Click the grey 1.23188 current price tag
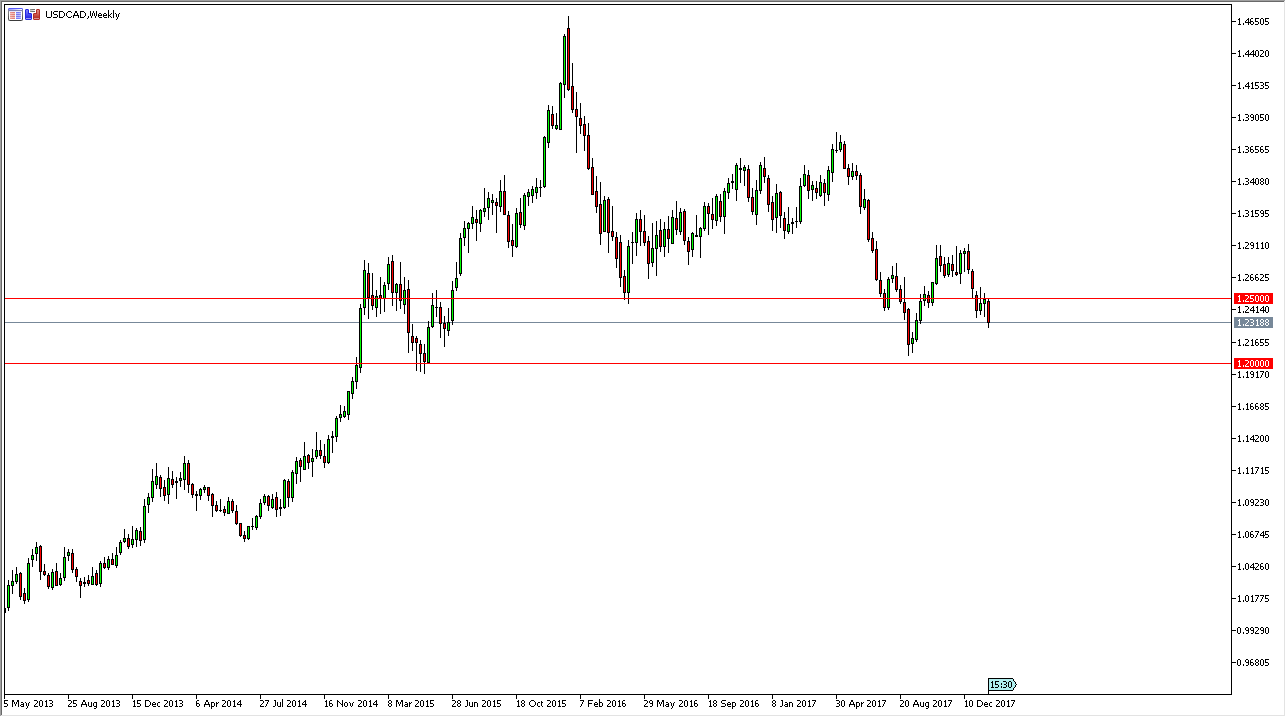The width and height of the screenshot is (1286, 717). click(1253, 322)
